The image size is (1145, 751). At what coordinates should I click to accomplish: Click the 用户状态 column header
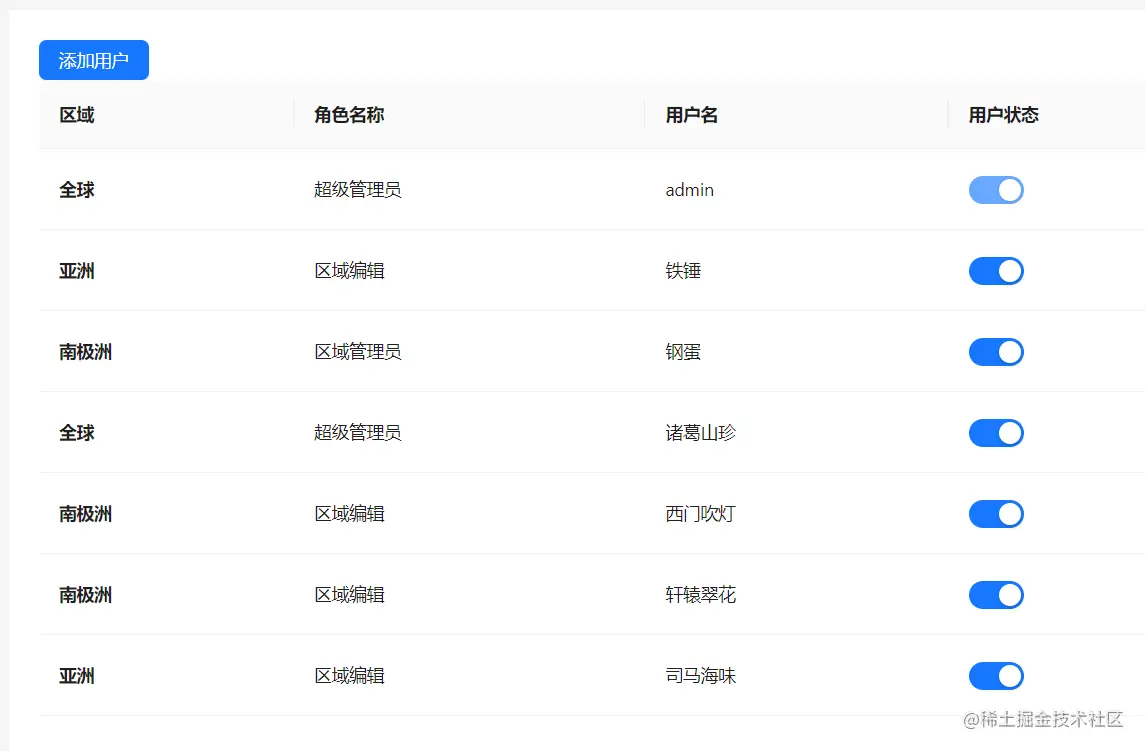1003,115
